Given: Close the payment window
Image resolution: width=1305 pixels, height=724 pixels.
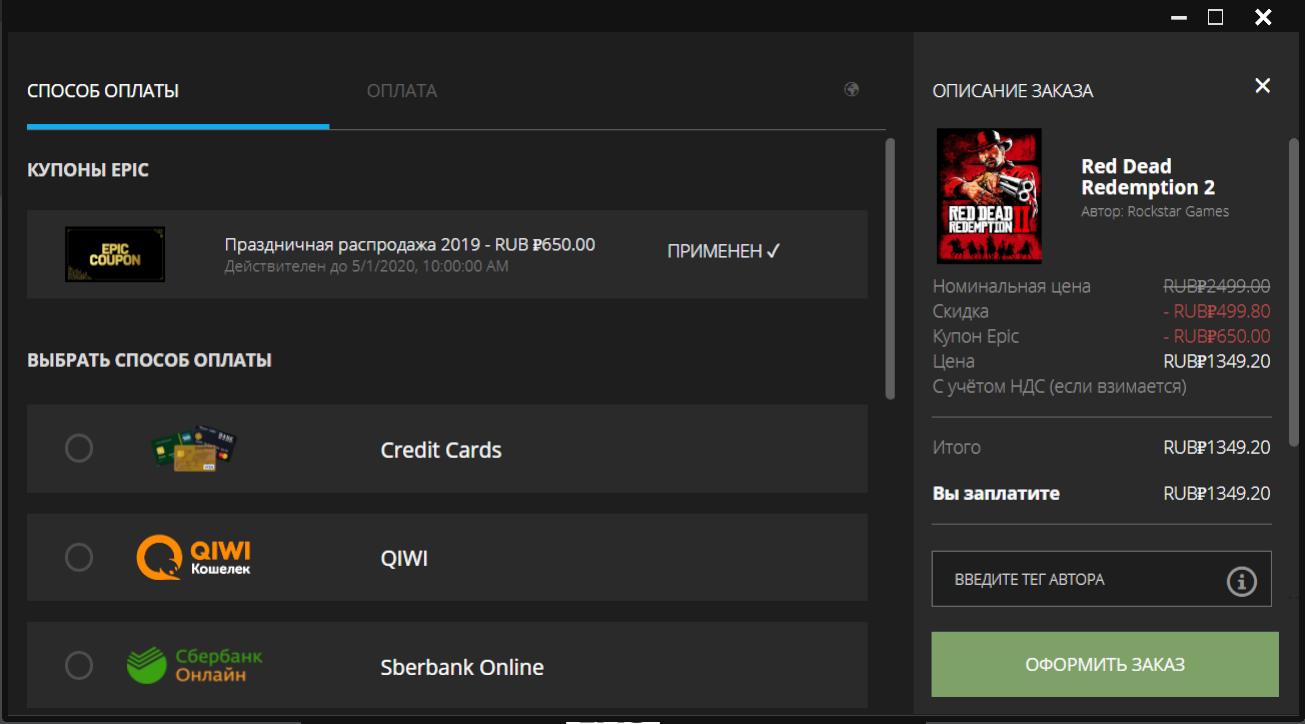Looking at the screenshot, I should click(1263, 17).
